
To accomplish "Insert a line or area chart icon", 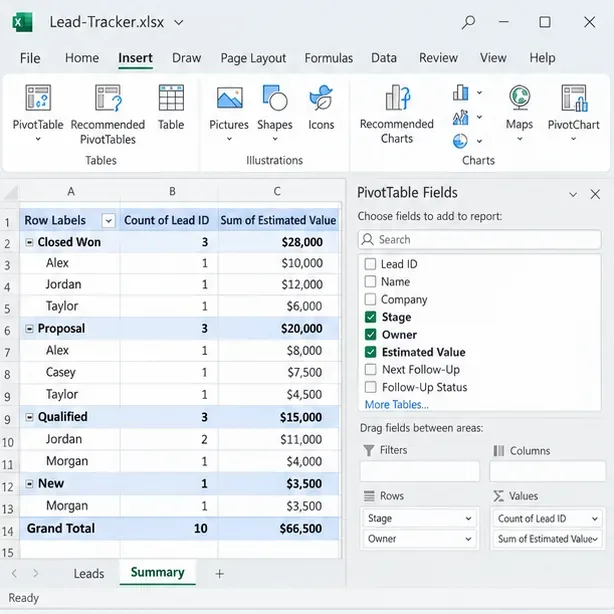I will (461, 117).
